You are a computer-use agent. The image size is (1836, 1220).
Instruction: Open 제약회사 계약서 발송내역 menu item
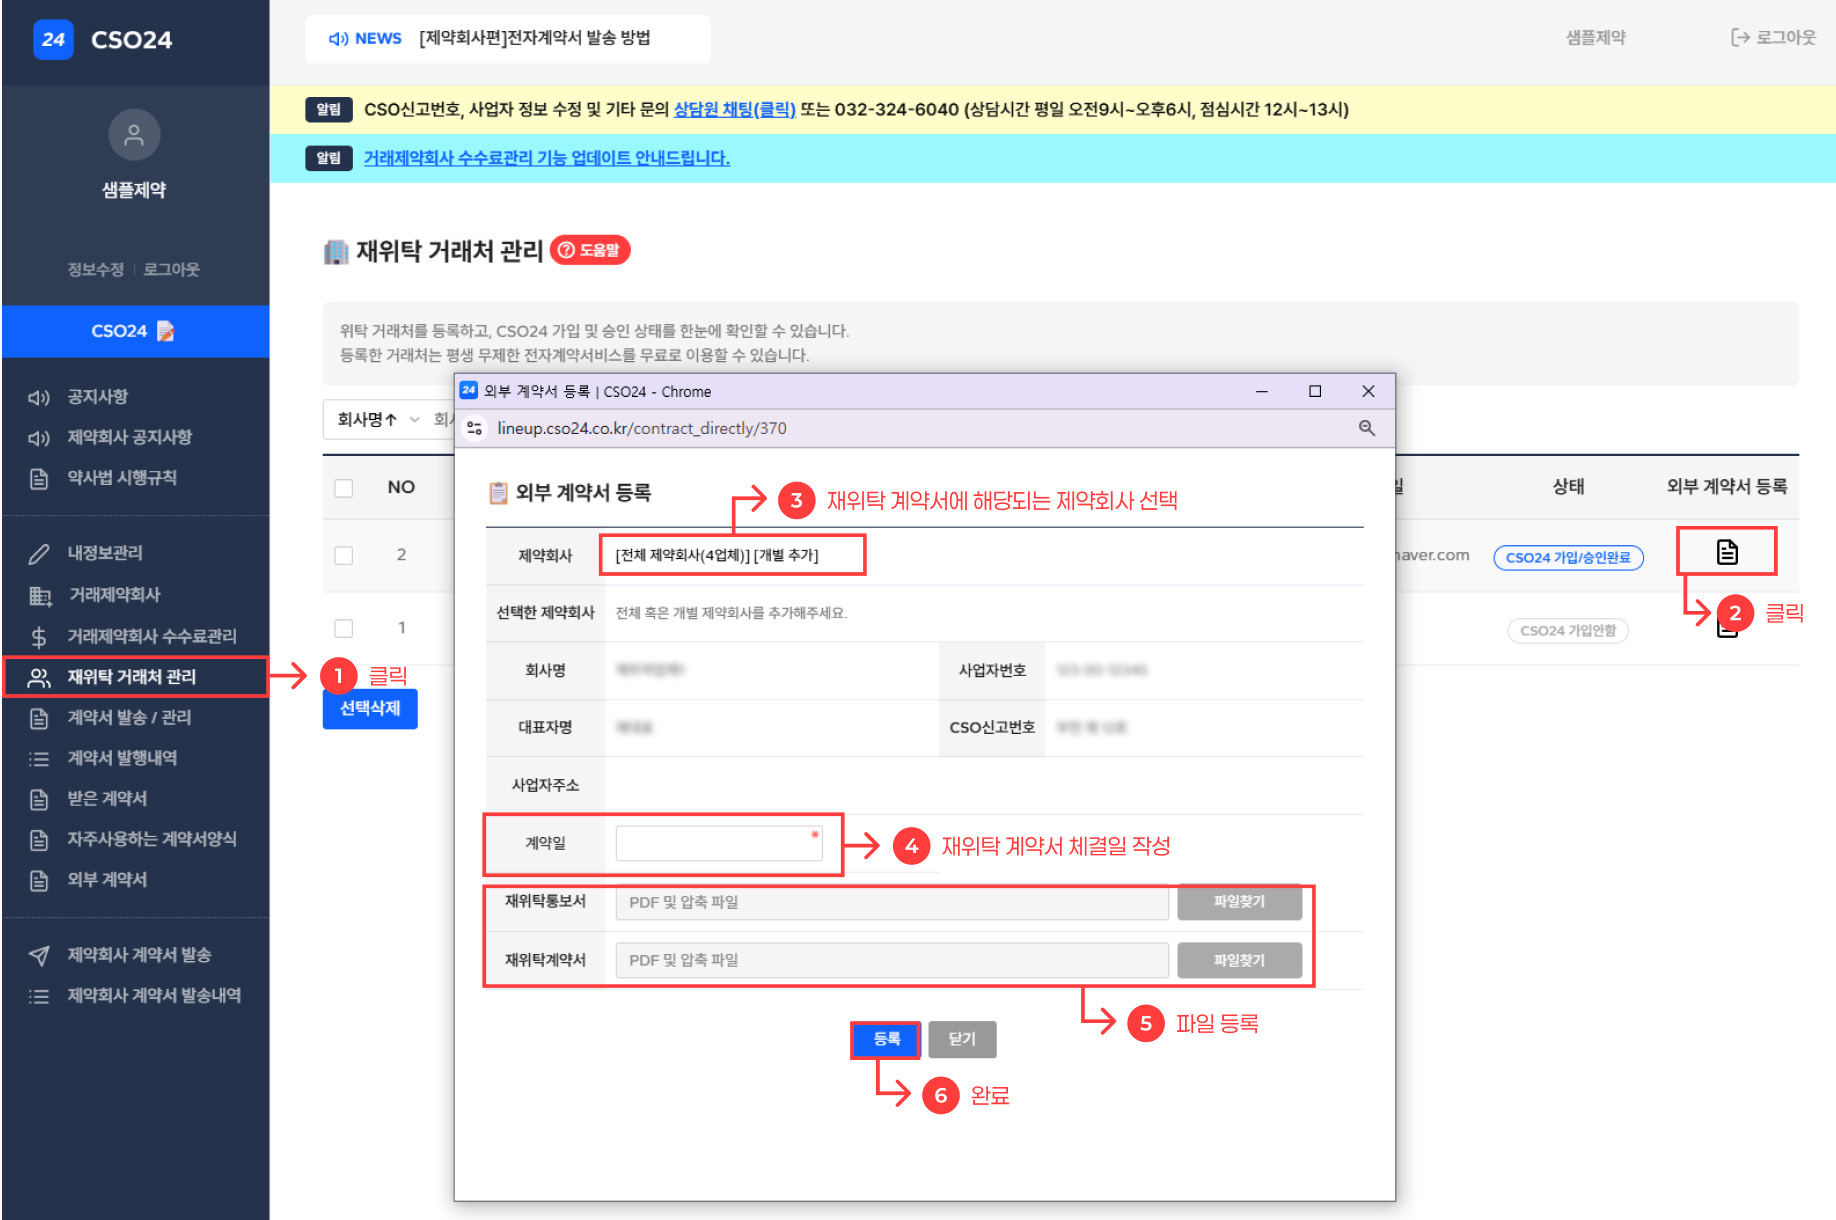point(154,995)
